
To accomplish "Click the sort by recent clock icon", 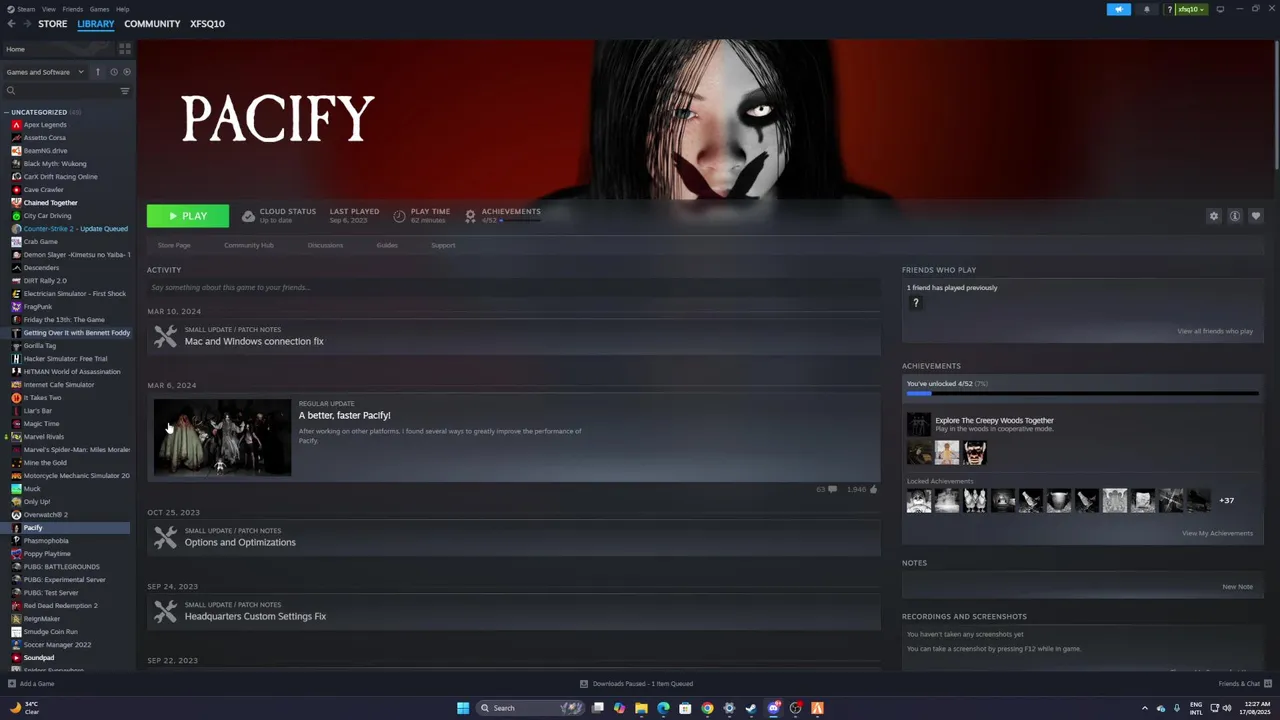I will click(114, 72).
